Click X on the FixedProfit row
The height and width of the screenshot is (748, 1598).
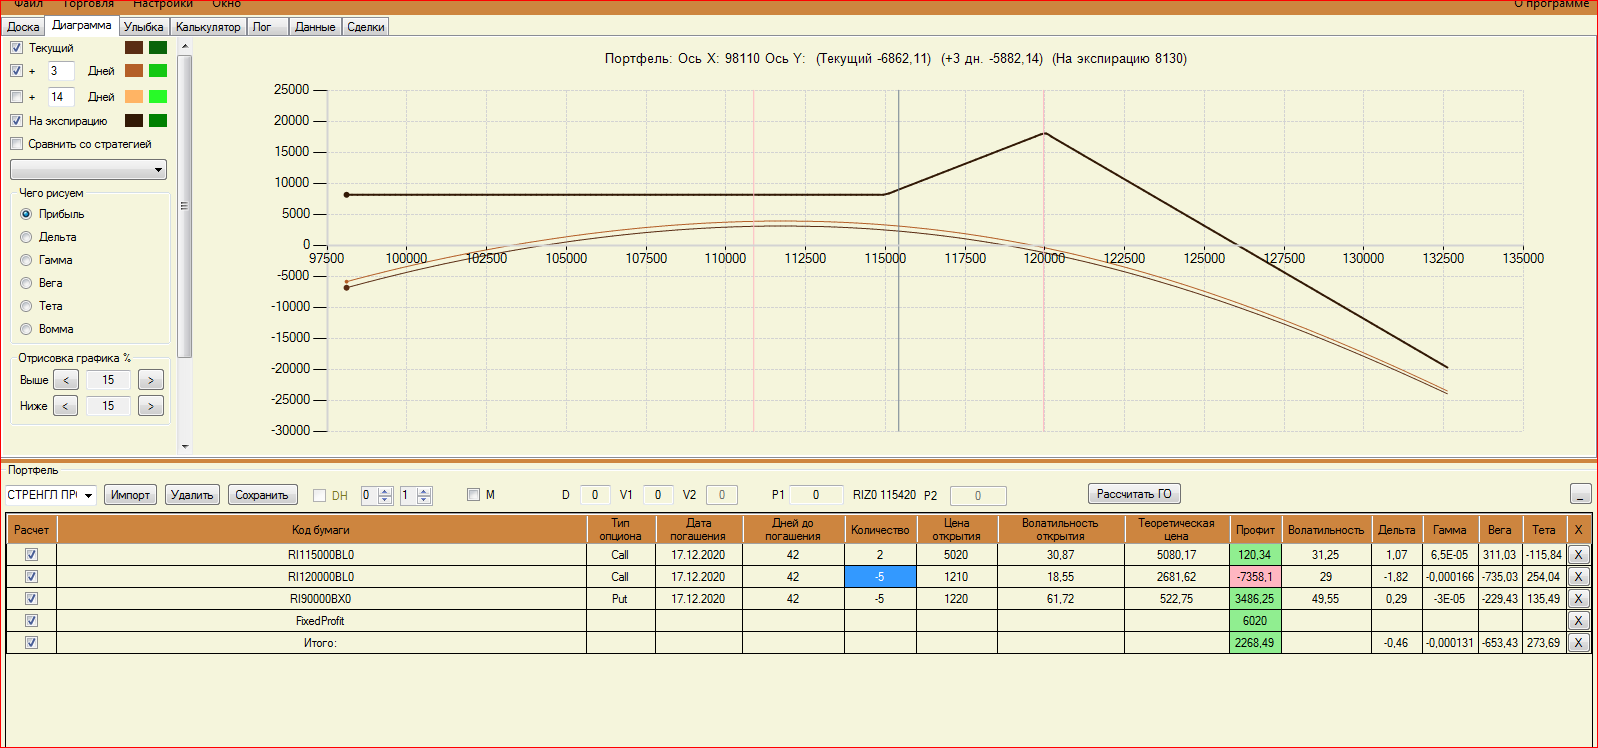1578,621
